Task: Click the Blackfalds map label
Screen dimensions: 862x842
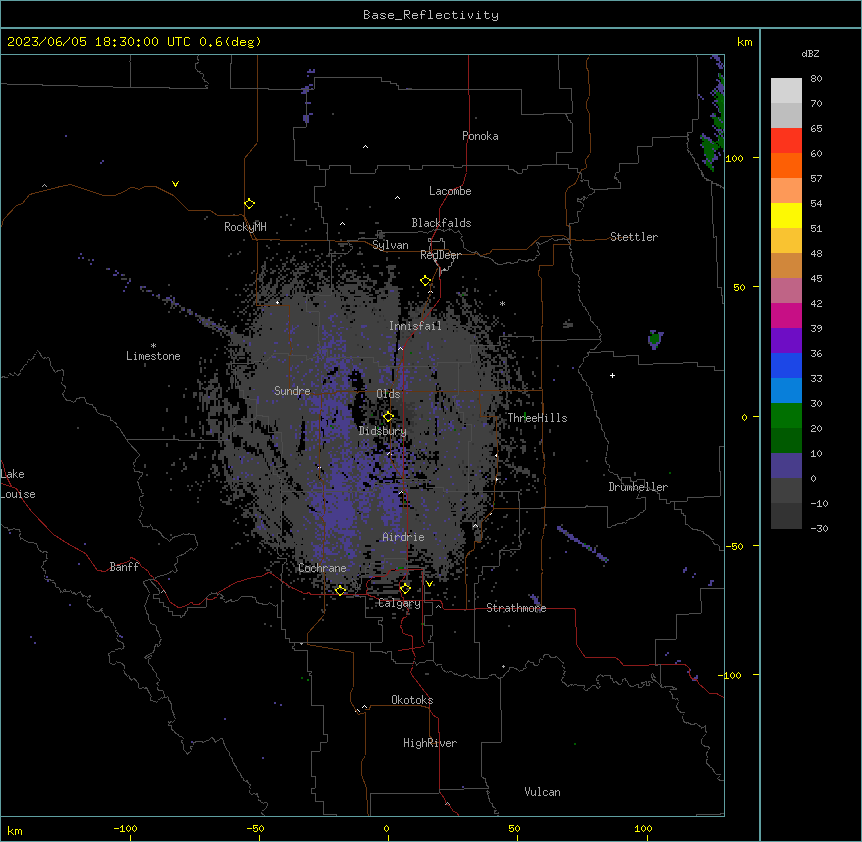Action: (x=441, y=223)
